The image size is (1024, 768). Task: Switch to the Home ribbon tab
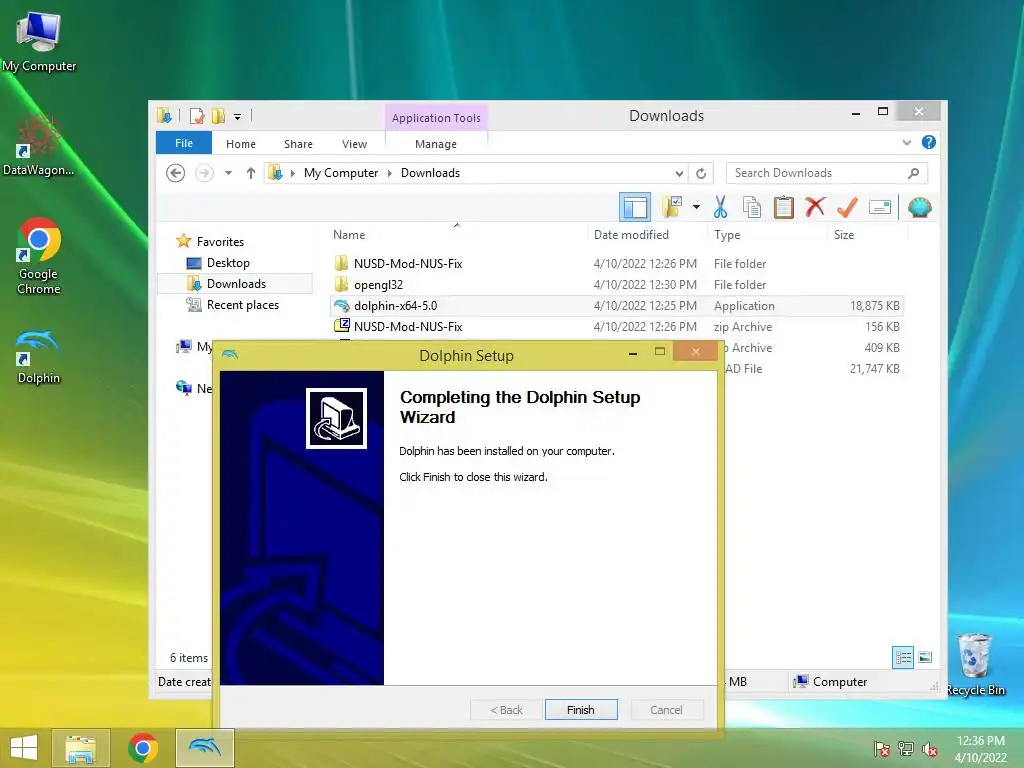tap(241, 144)
